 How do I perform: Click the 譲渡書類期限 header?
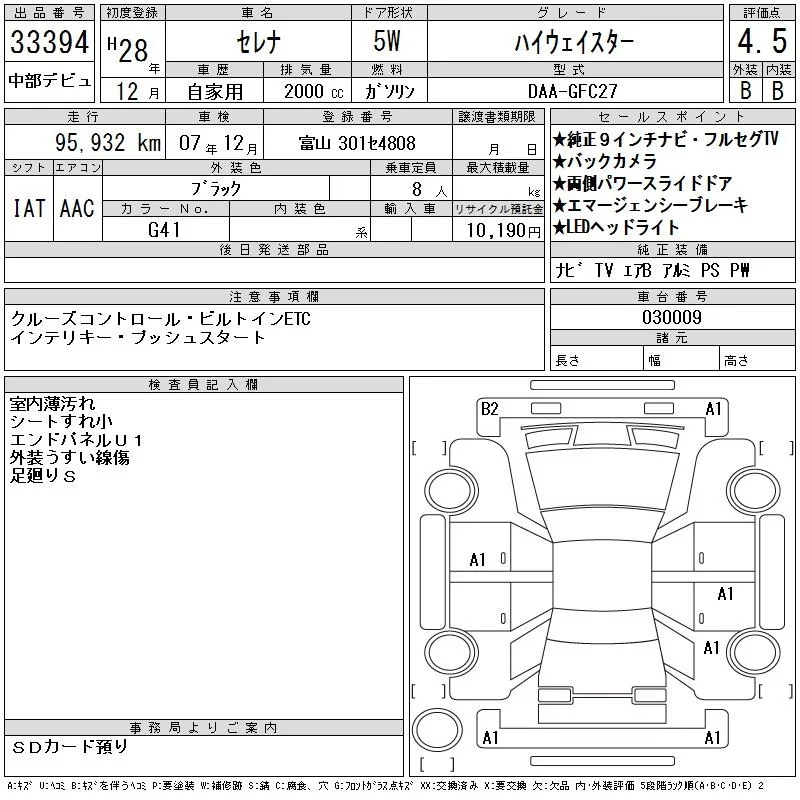[497, 117]
